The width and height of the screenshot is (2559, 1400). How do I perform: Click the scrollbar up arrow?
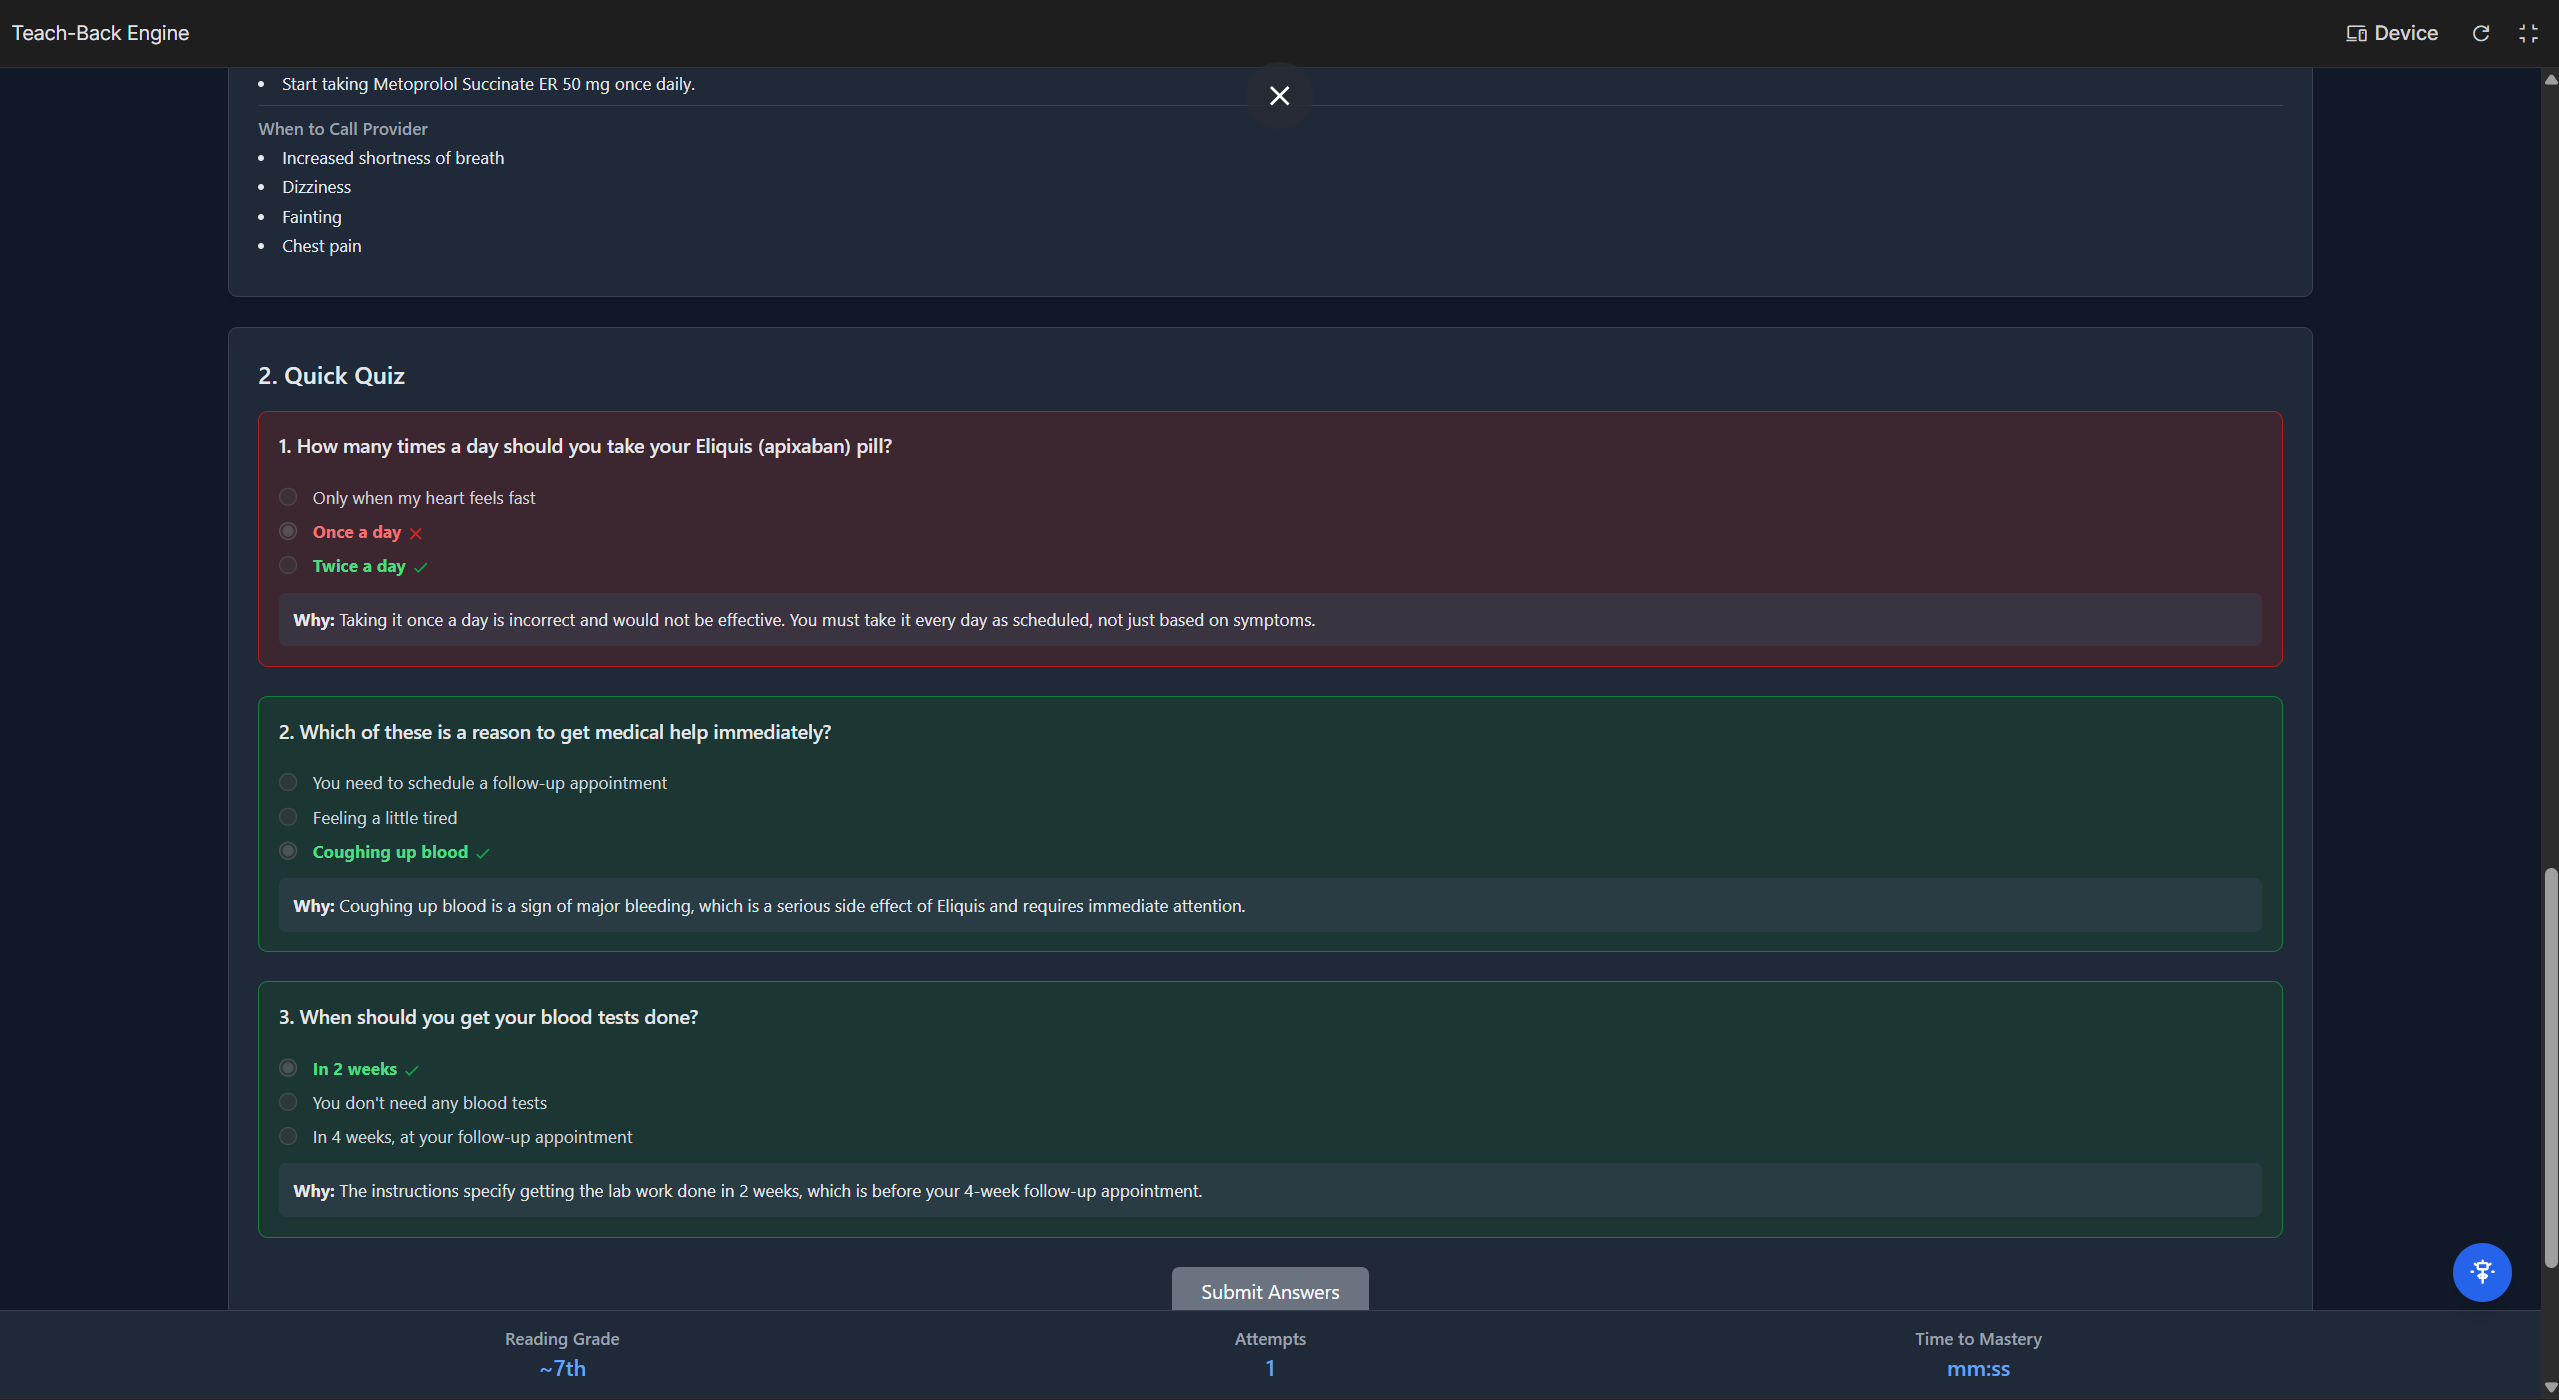(2550, 79)
